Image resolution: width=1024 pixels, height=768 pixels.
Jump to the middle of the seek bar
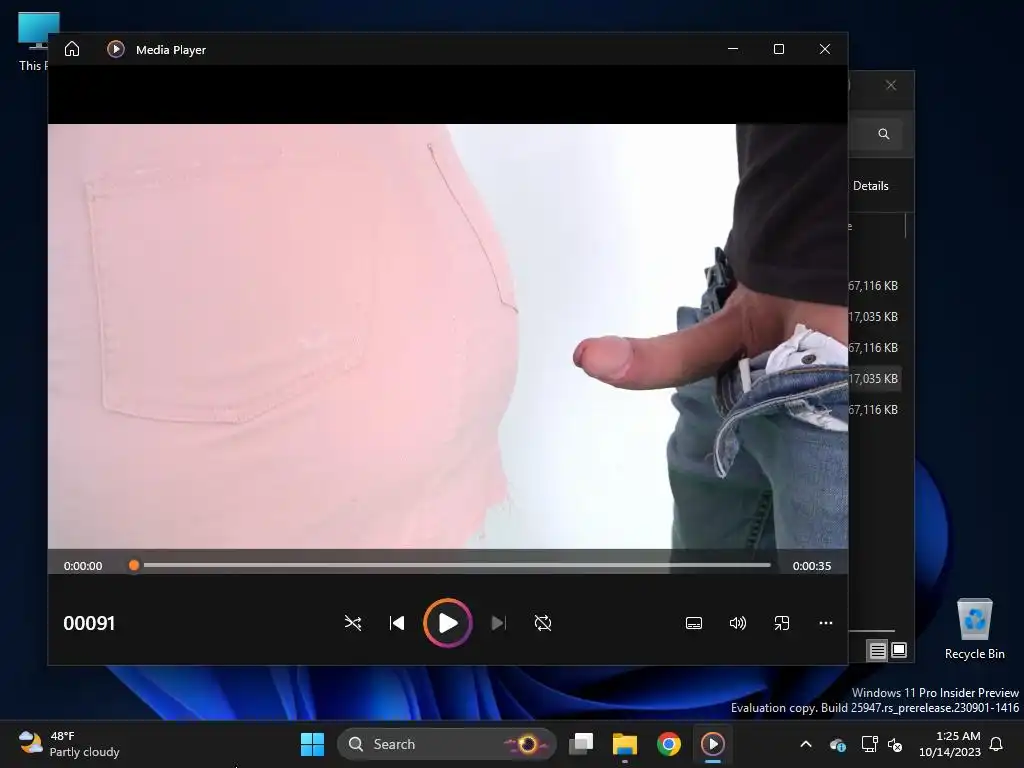(x=453, y=566)
